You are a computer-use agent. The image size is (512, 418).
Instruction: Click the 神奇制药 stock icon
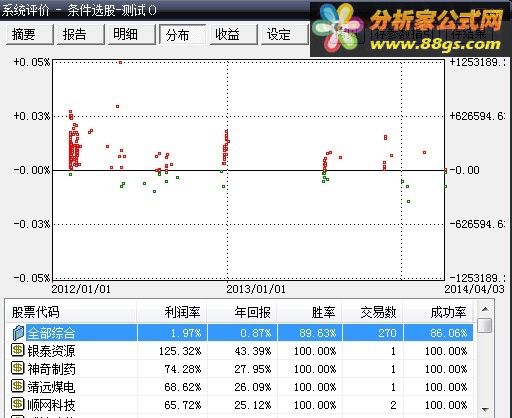pyautogui.click(x=18, y=368)
